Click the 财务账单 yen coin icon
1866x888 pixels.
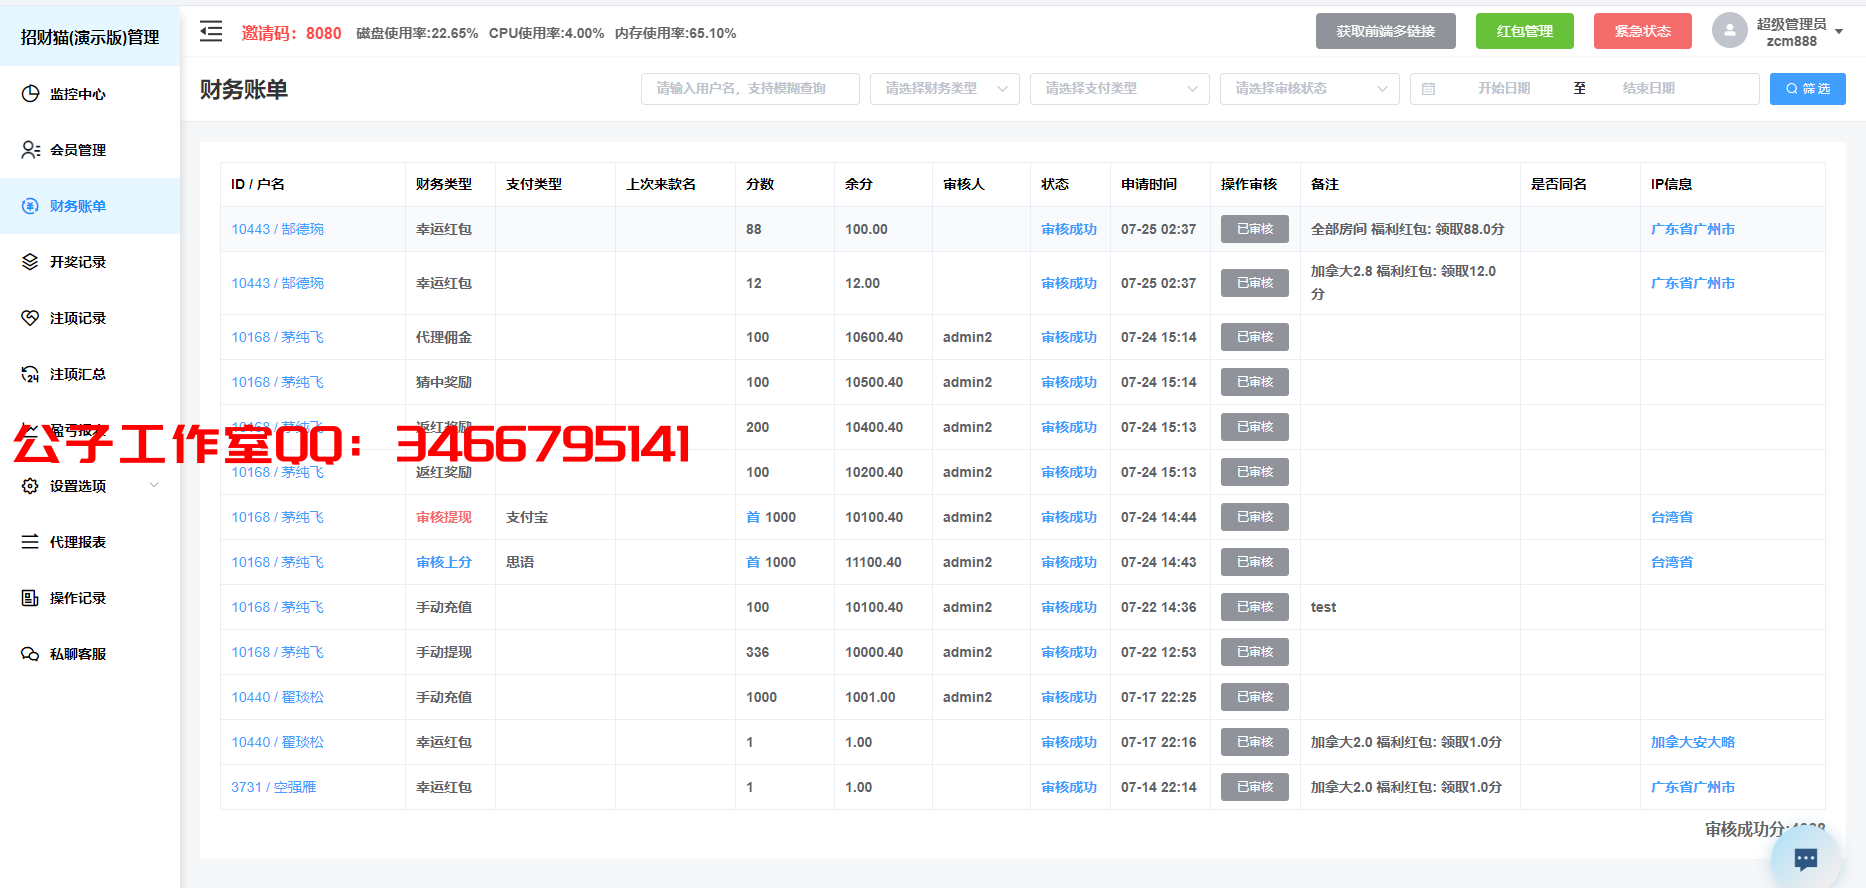(30, 206)
